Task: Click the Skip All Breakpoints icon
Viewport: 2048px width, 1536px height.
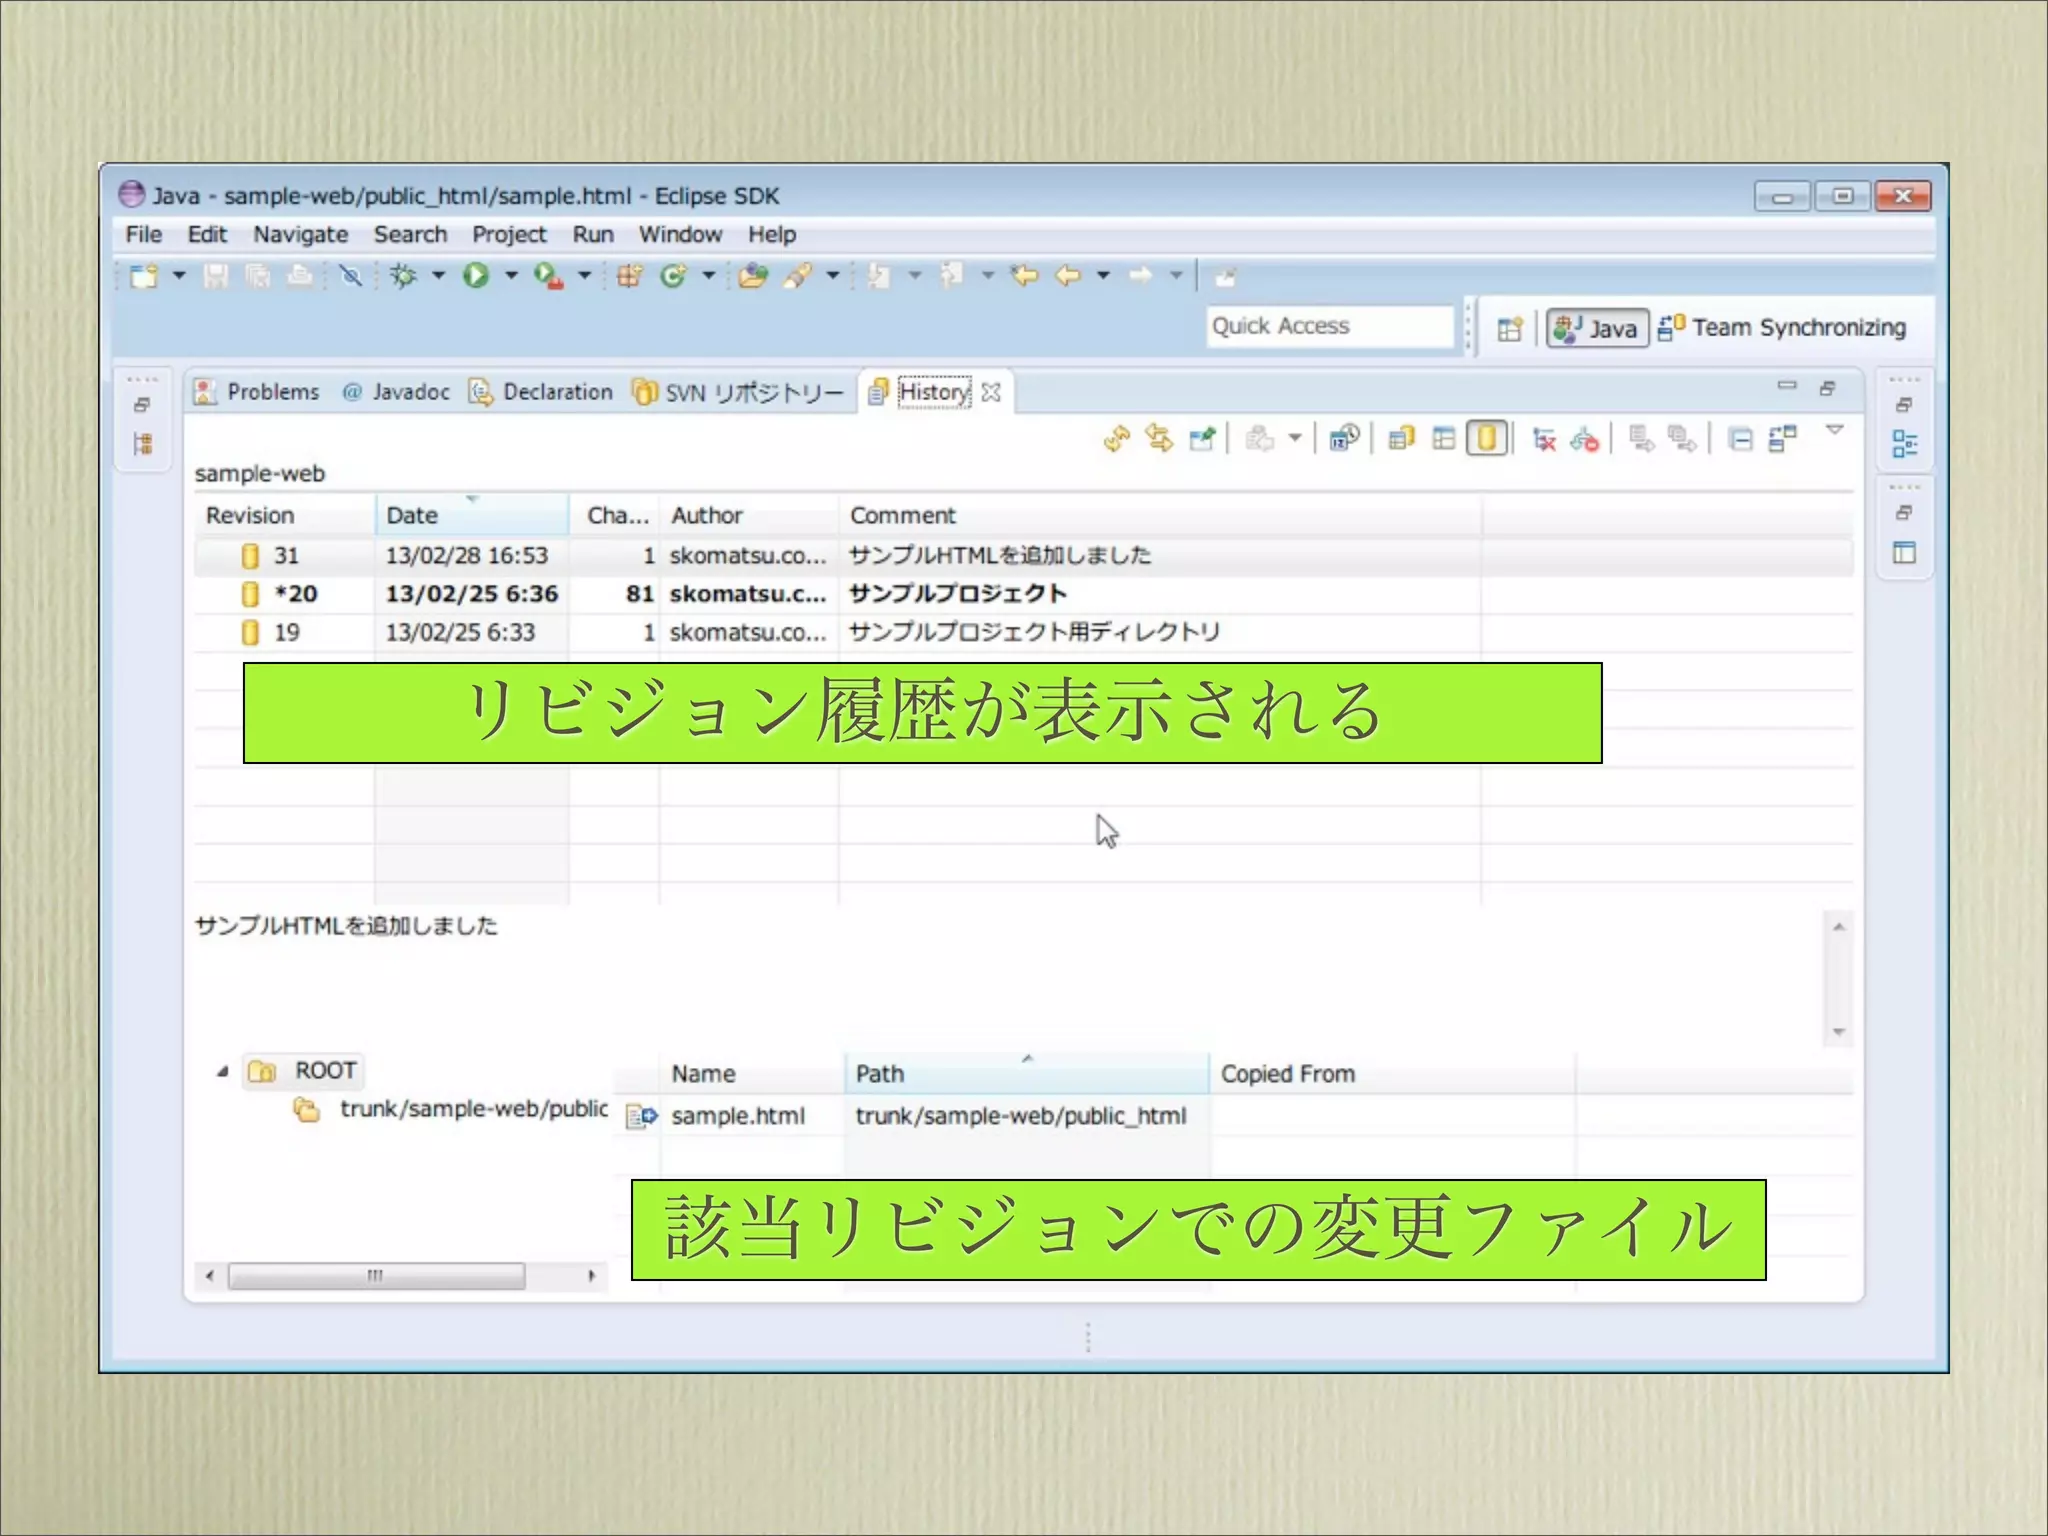Action: 351,275
